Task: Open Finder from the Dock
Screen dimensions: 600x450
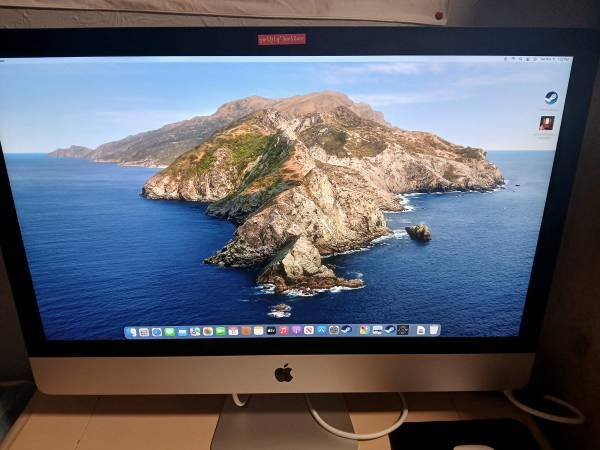Action: click(132, 332)
